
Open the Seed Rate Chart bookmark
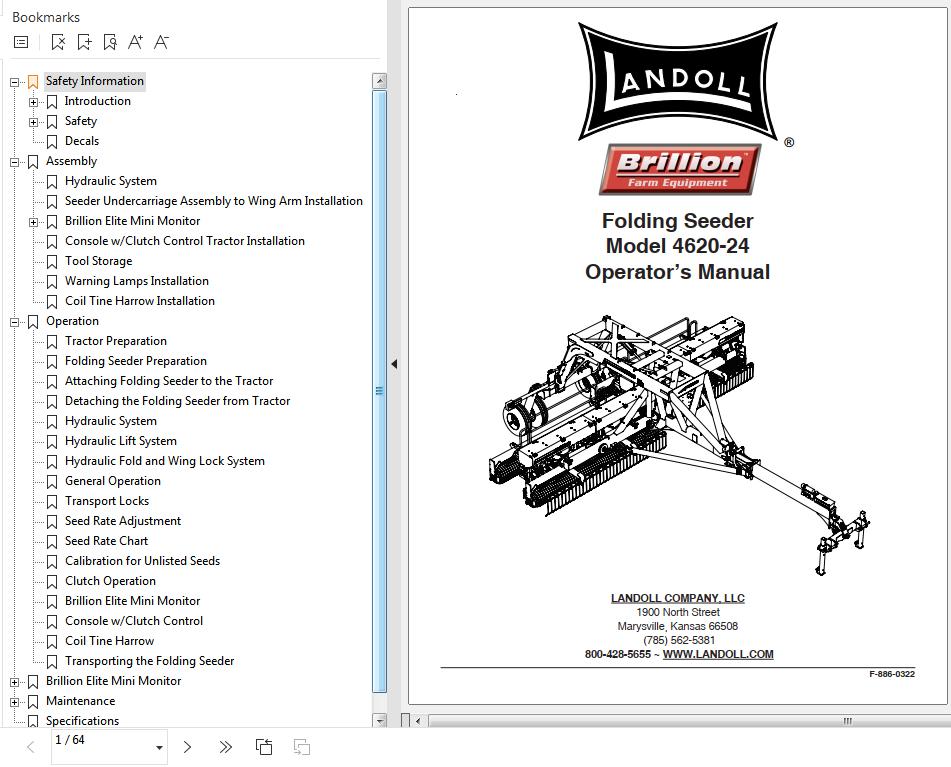click(x=107, y=541)
